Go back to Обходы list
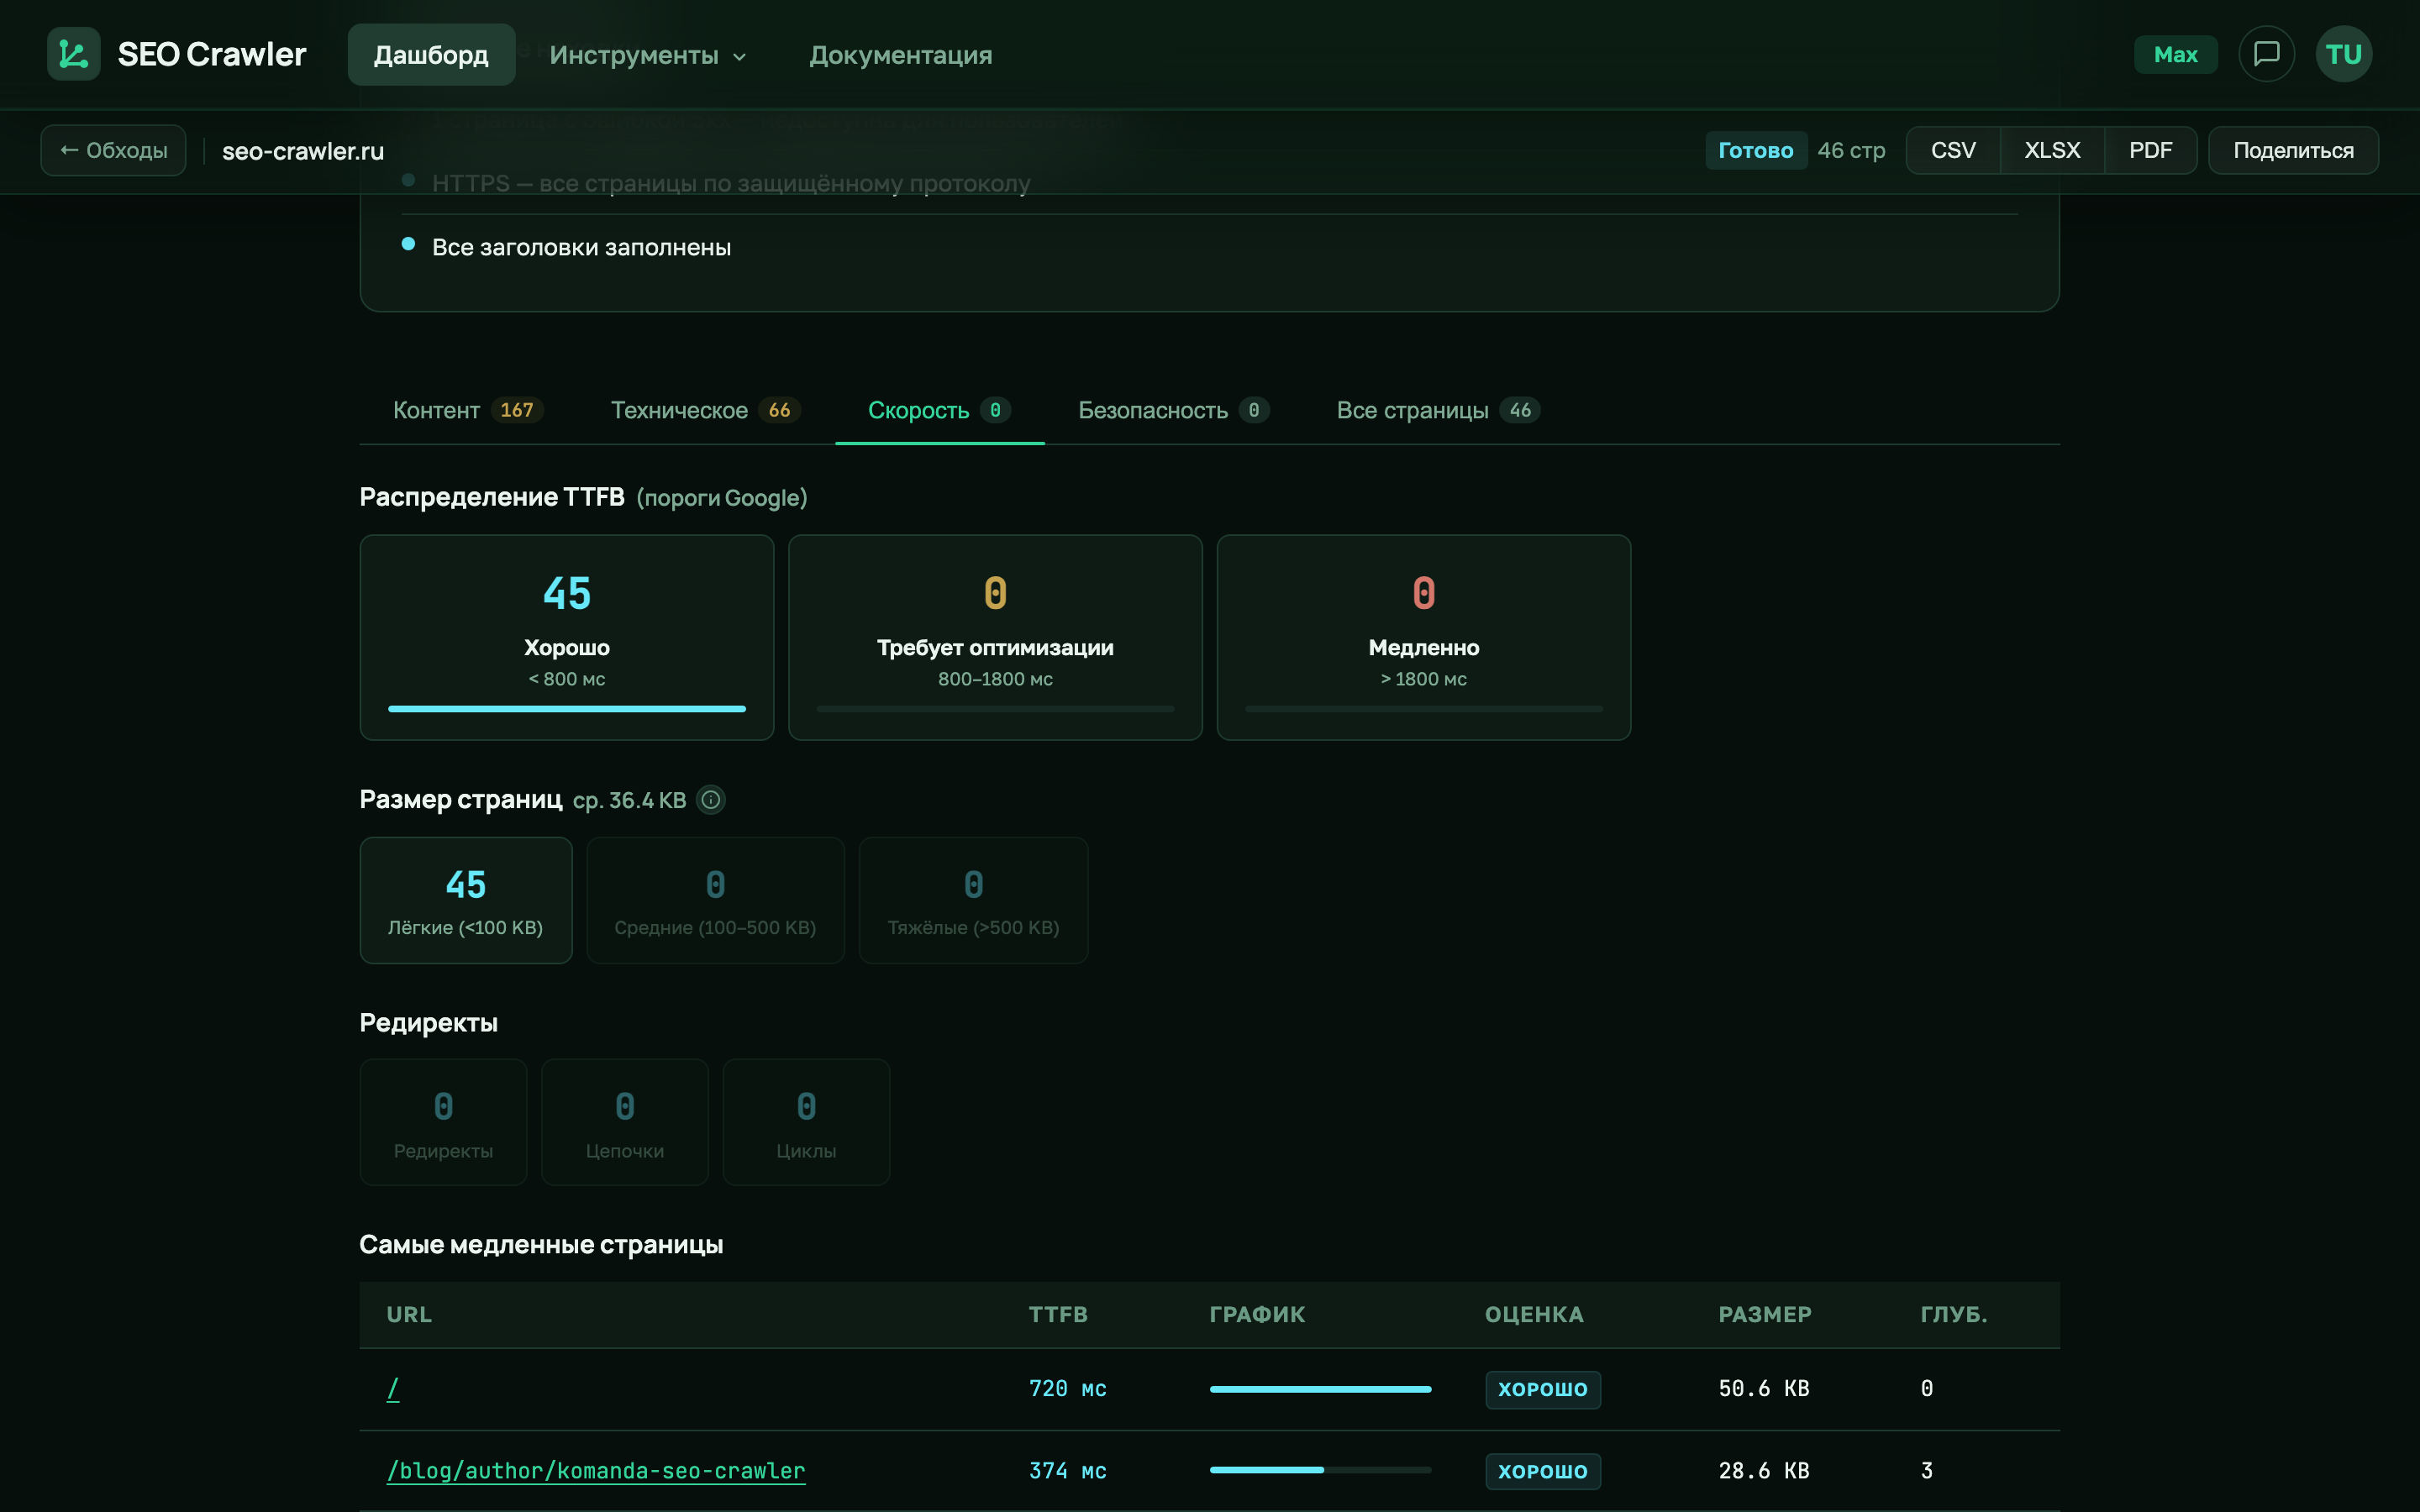 [113, 150]
